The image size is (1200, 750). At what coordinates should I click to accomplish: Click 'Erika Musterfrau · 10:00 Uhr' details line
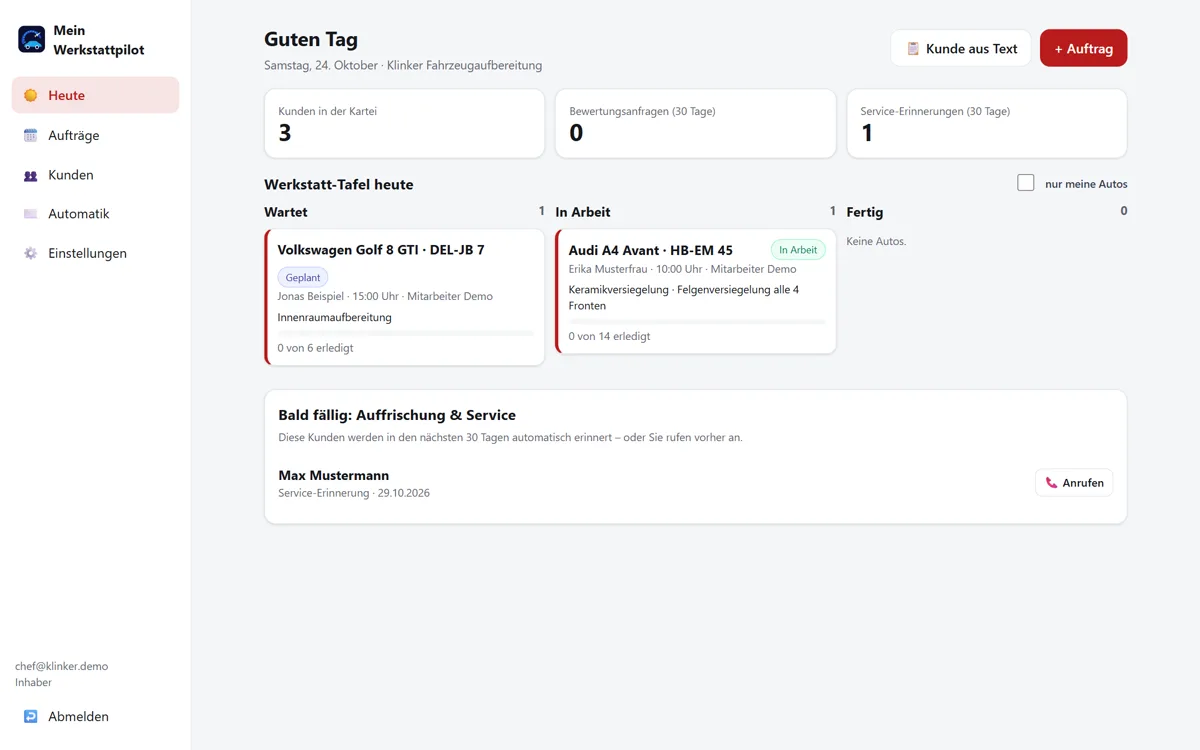pos(683,269)
